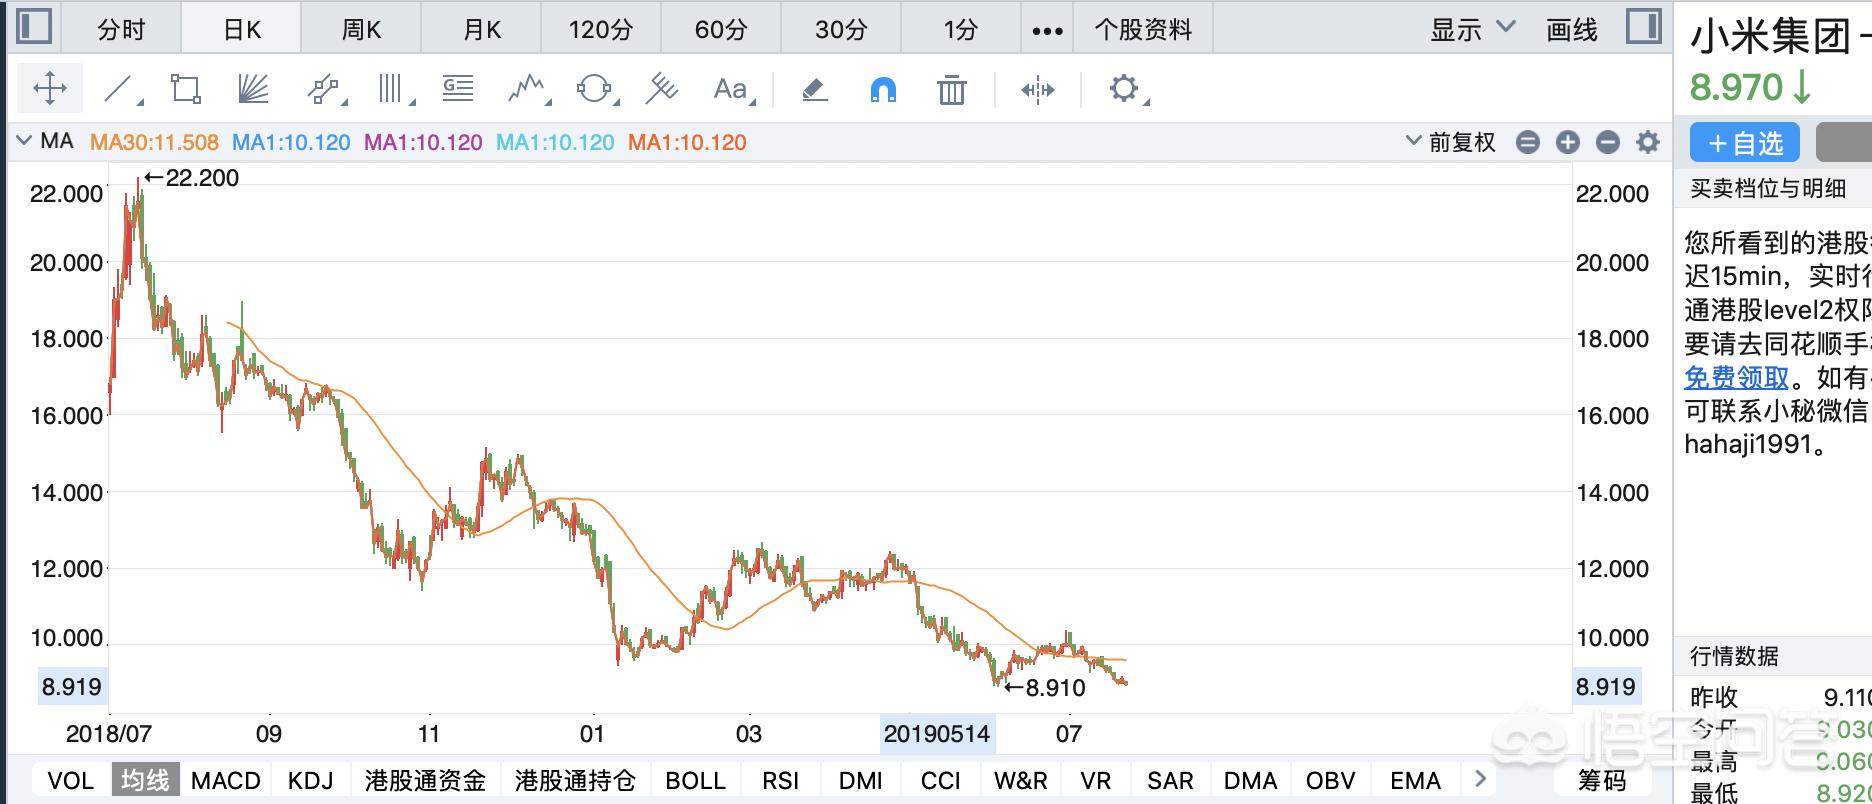Click the minus button next to the gear
The image size is (1872, 804).
click(1607, 142)
